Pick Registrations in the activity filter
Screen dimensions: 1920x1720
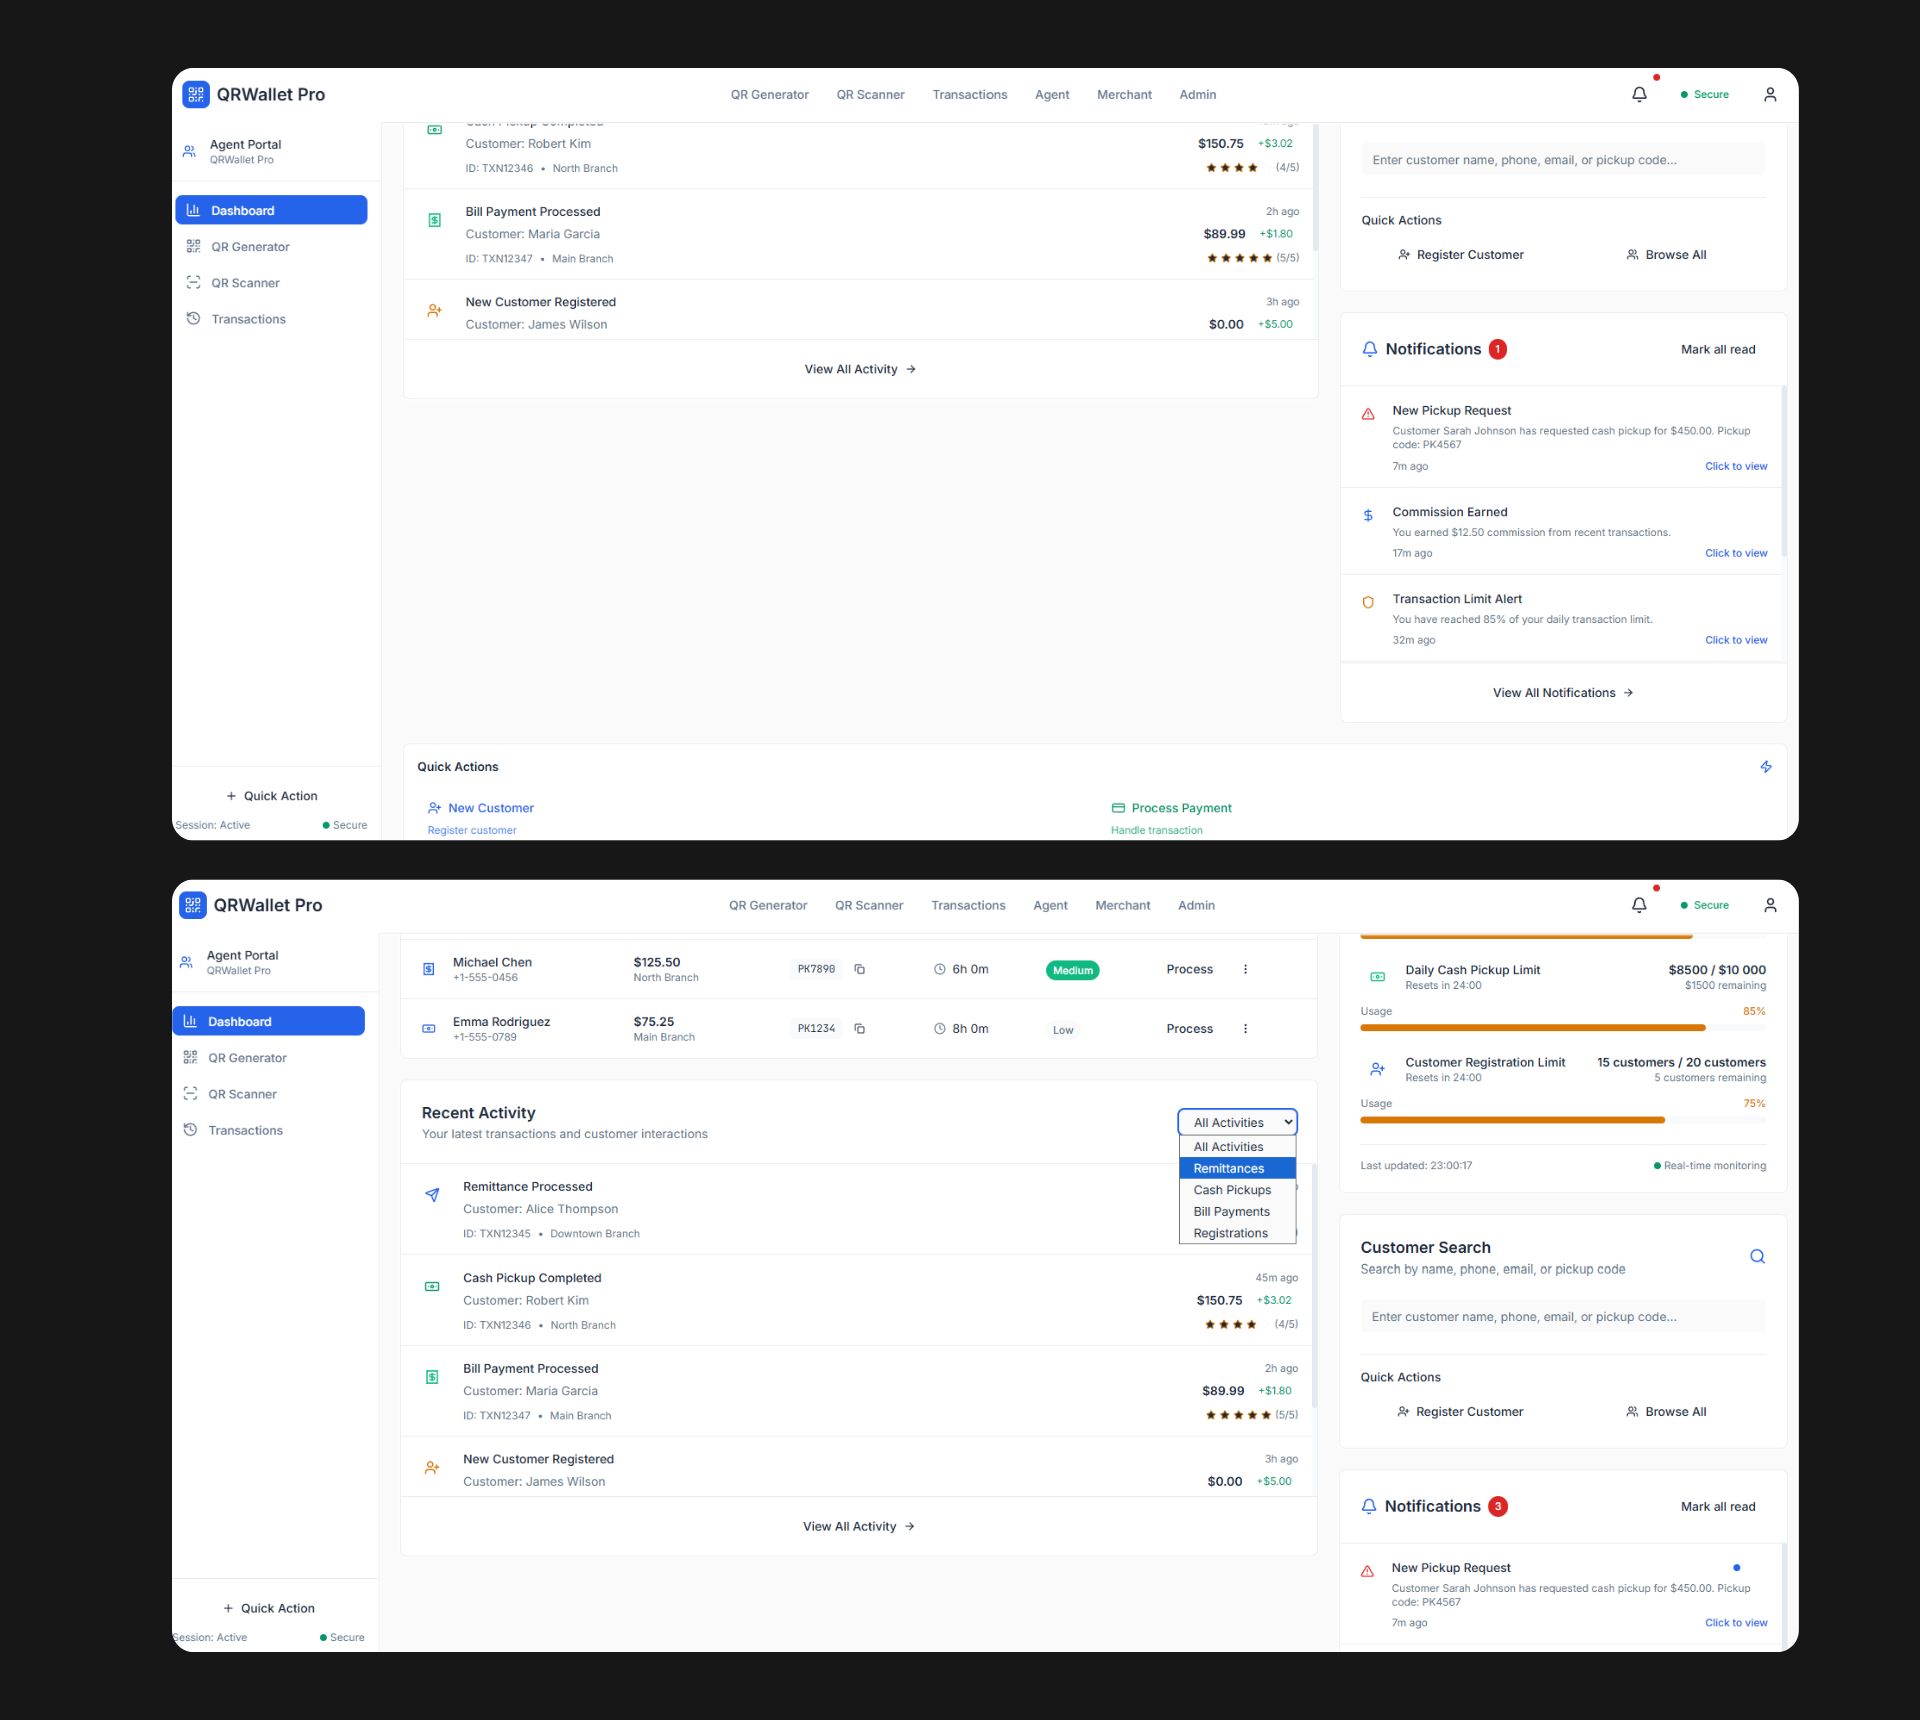1230,1233
